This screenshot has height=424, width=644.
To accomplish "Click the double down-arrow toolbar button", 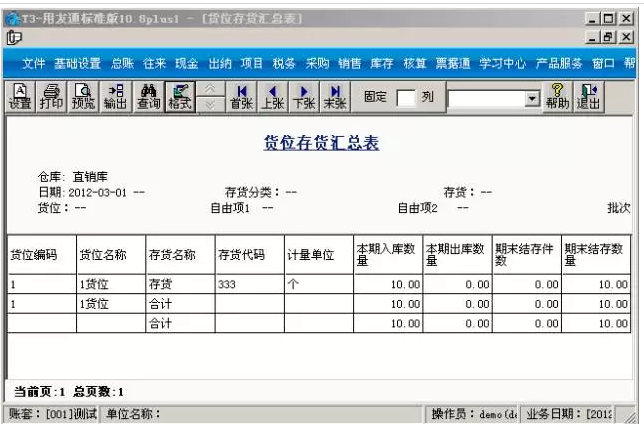I will (x=211, y=105).
